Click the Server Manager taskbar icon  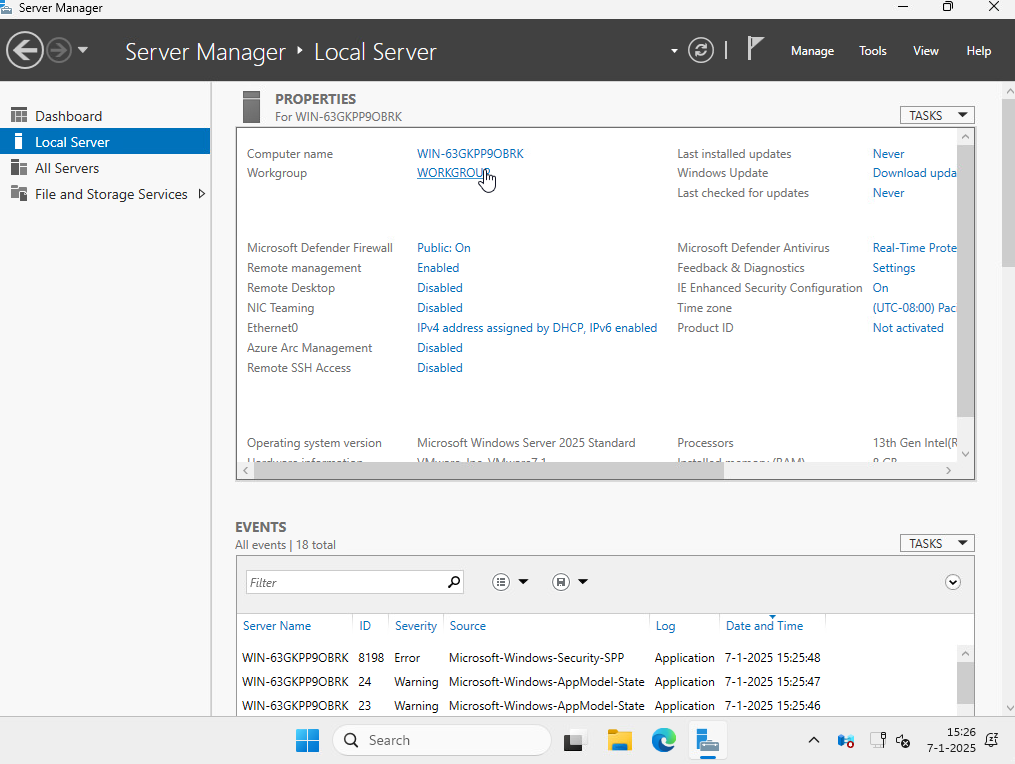708,741
